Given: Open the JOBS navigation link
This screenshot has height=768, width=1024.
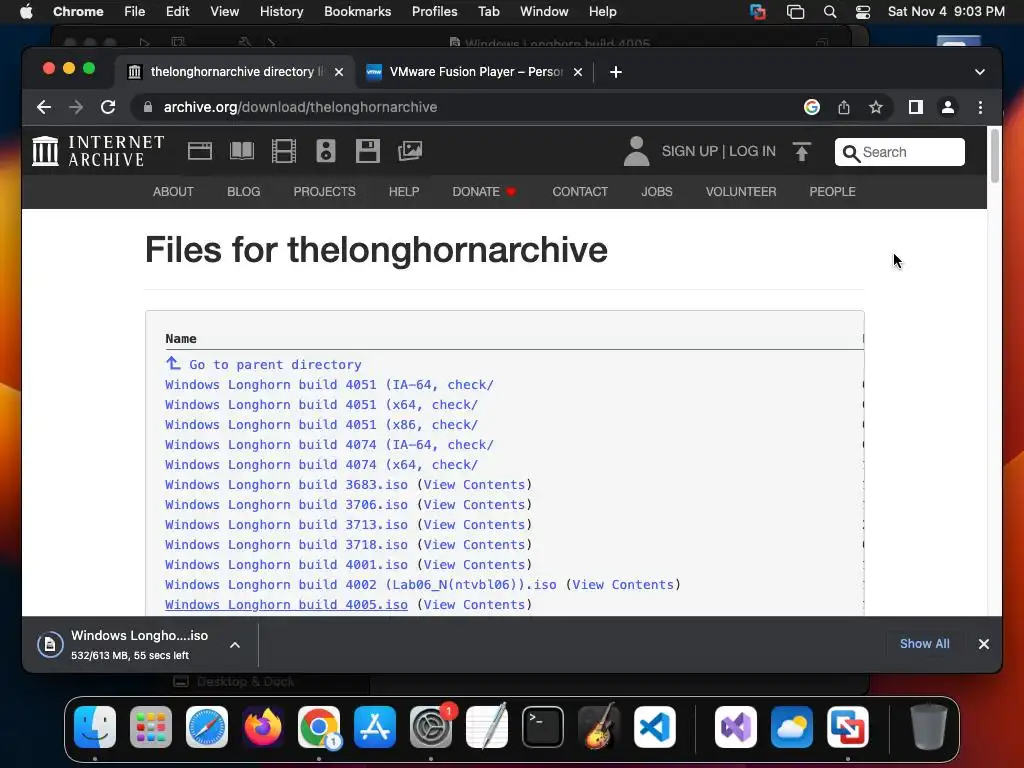Looking at the screenshot, I should [656, 191].
